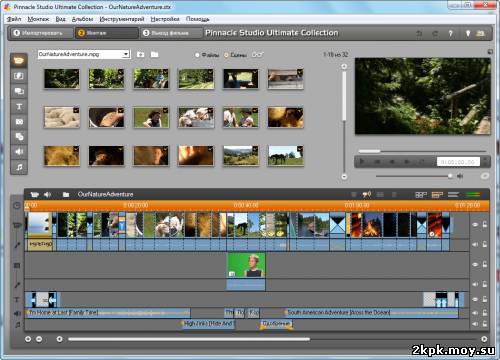Adjust the player volume slider knob
Screen dimensions: 500x360
(450, 176)
